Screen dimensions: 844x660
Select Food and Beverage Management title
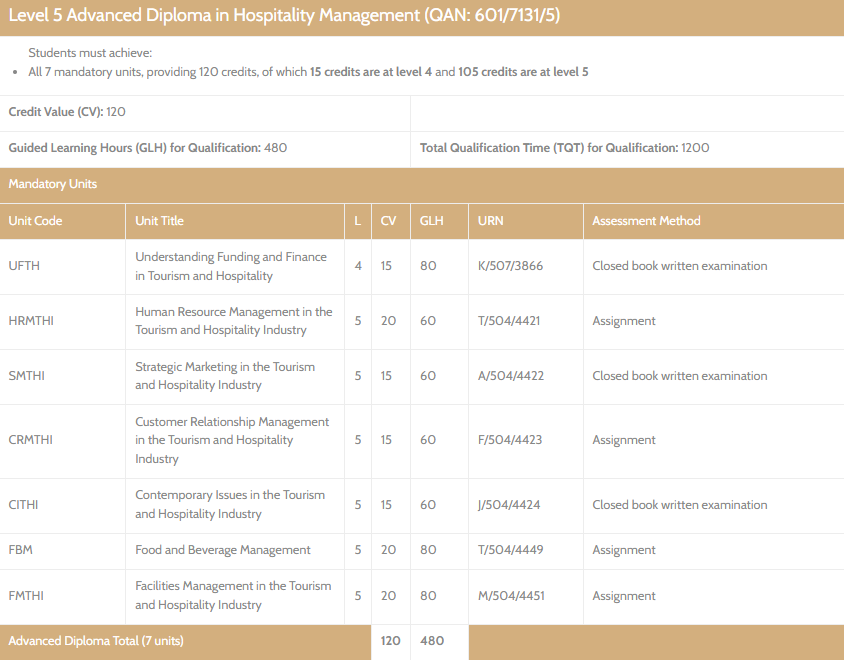point(223,550)
